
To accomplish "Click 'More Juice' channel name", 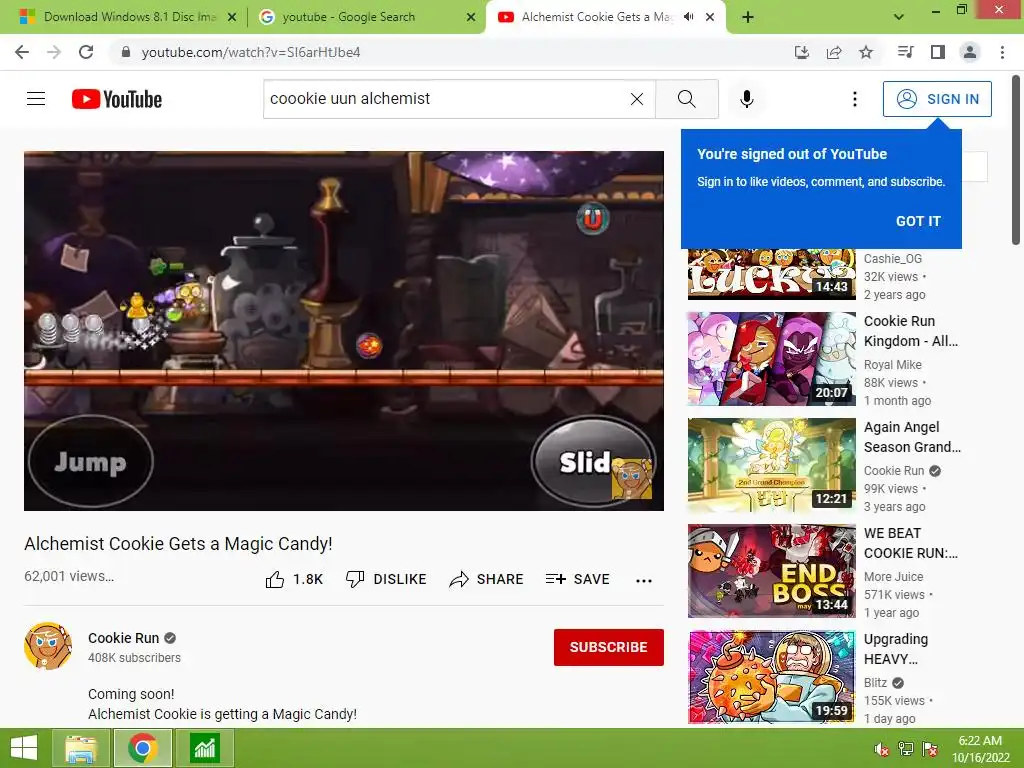I will pos(893,577).
